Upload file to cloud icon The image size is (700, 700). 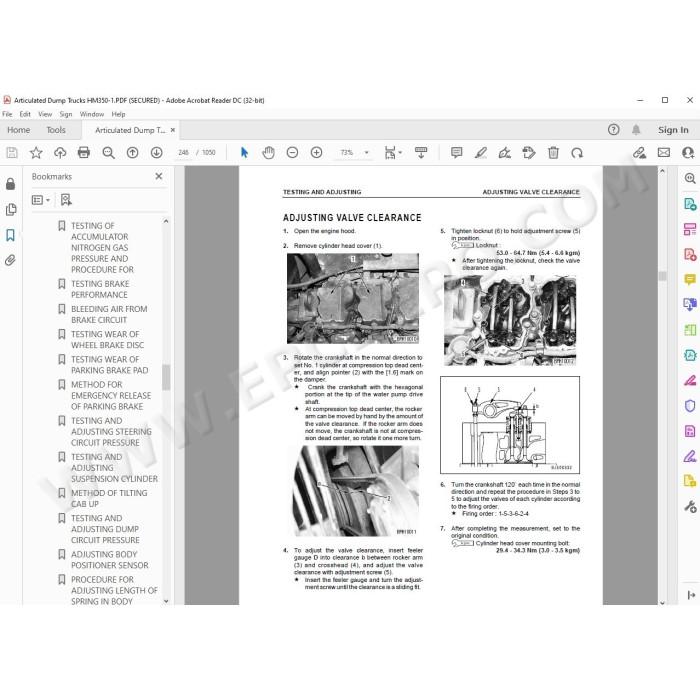(60, 153)
